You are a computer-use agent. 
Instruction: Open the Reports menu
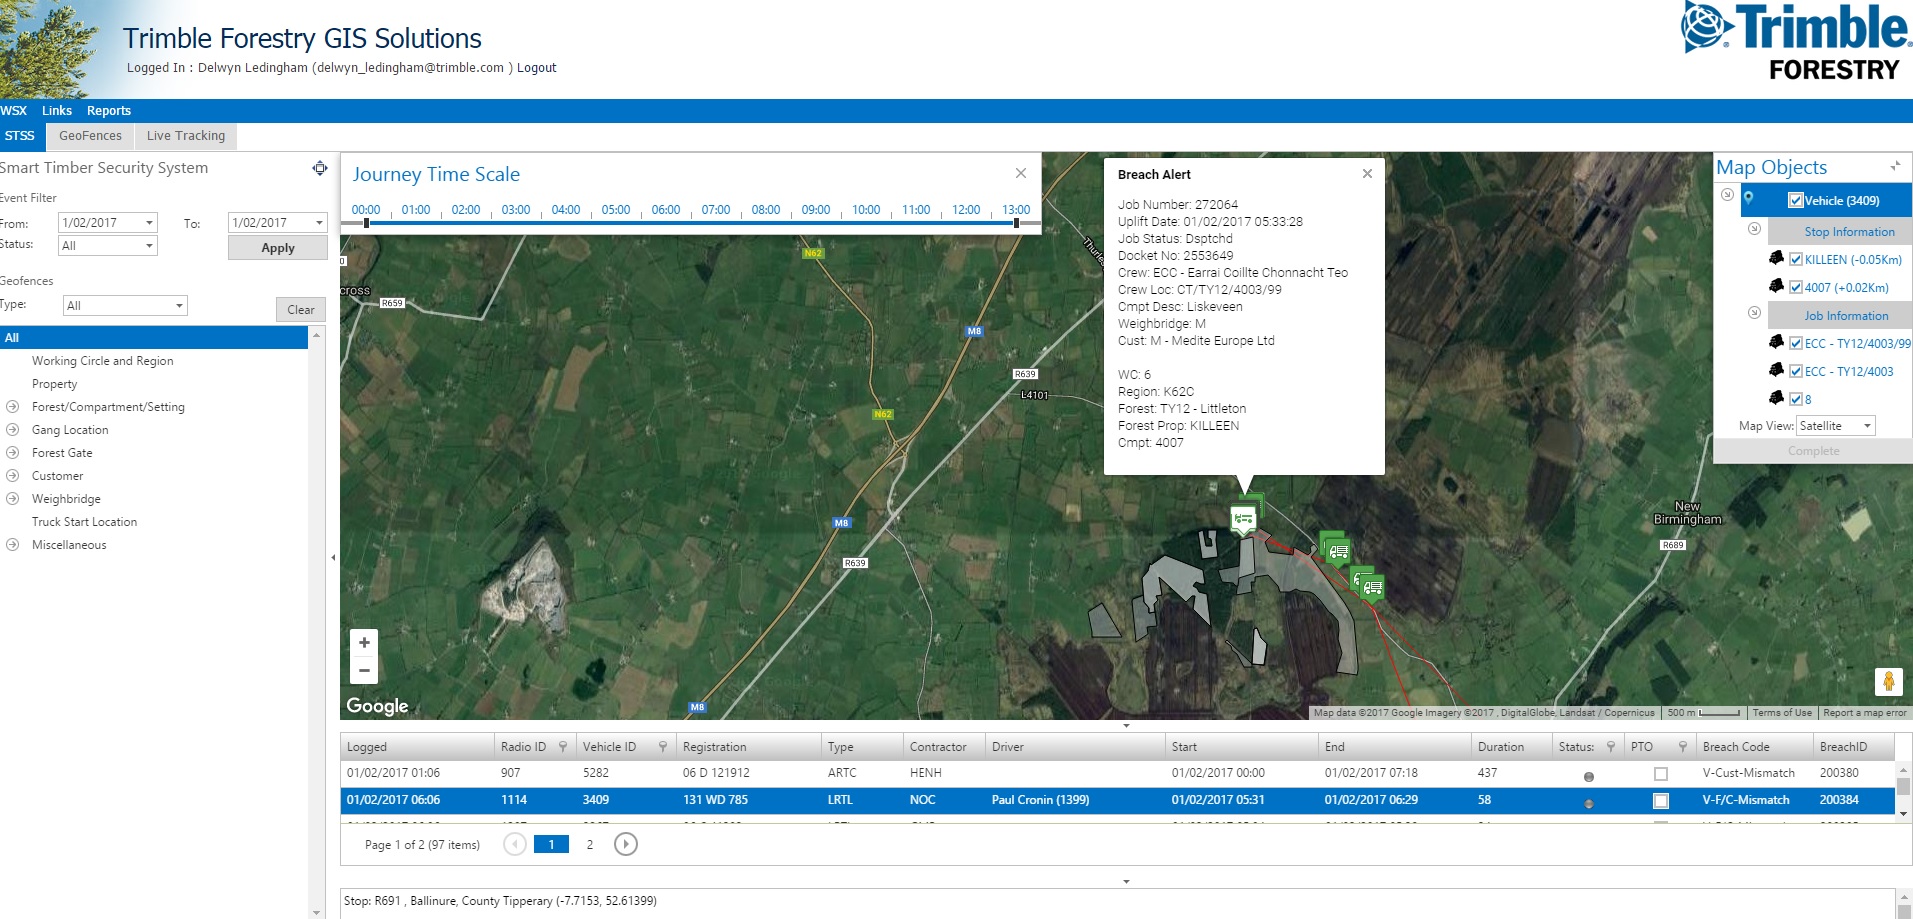(109, 111)
